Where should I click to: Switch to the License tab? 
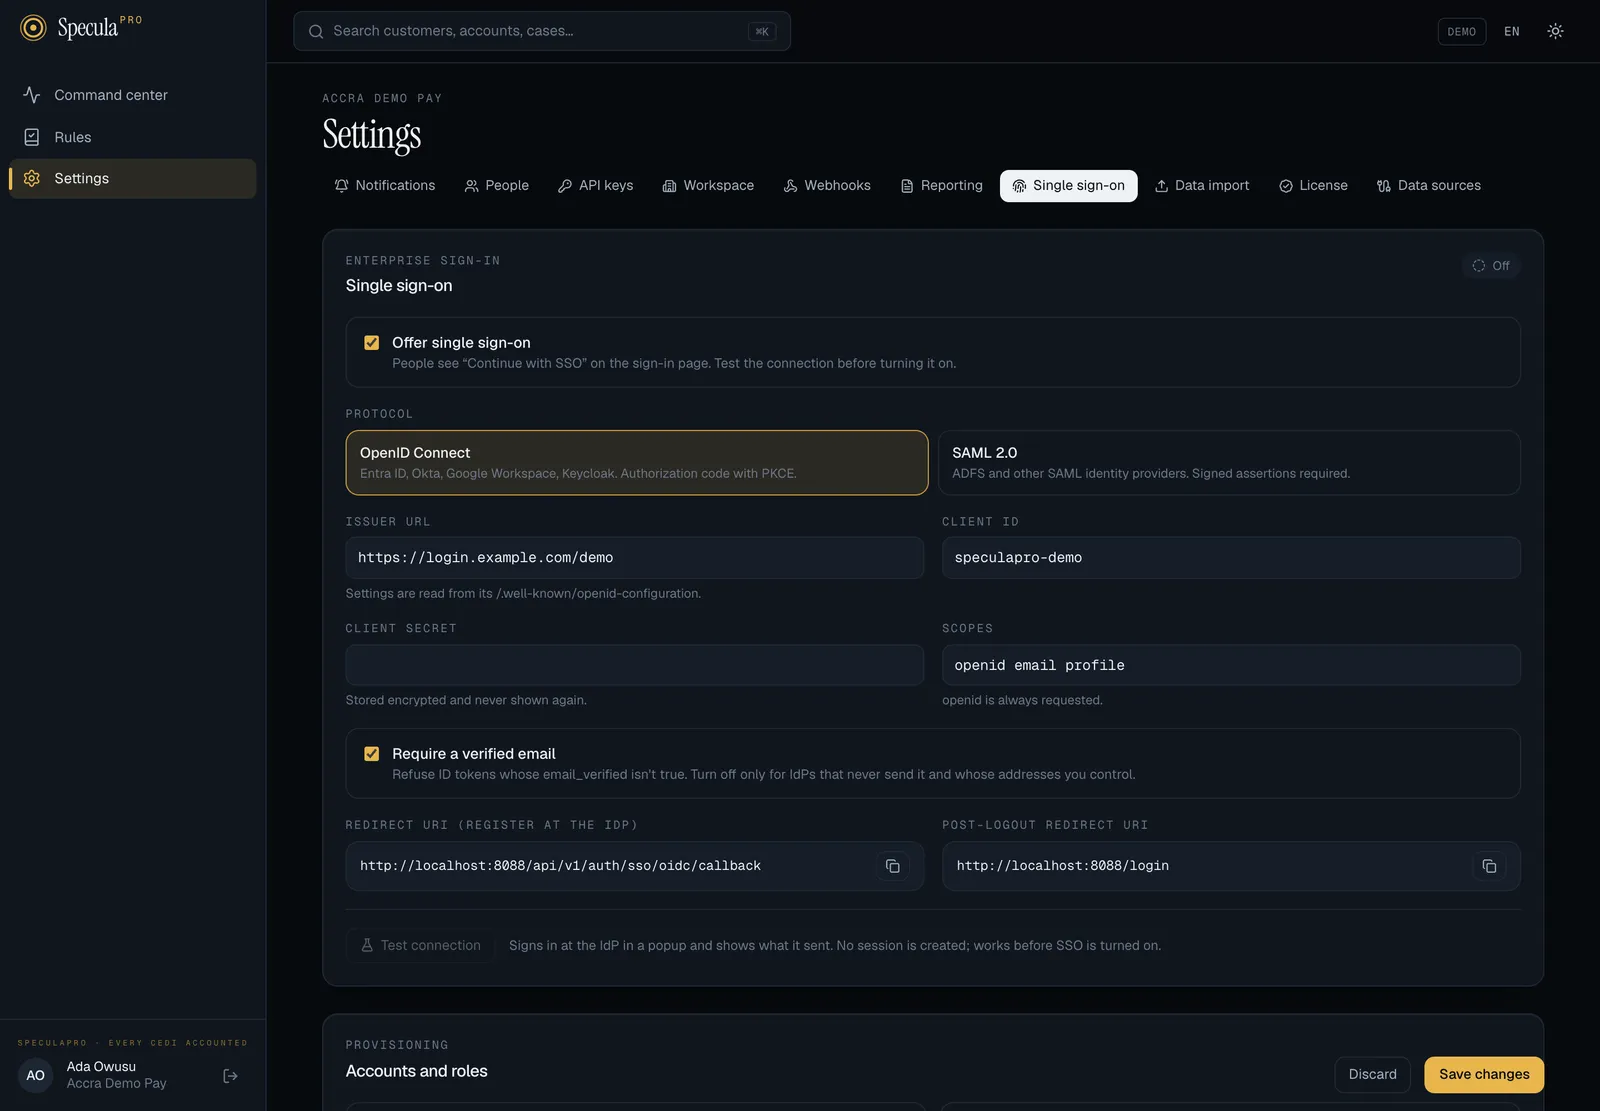(x=1314, y=186)
